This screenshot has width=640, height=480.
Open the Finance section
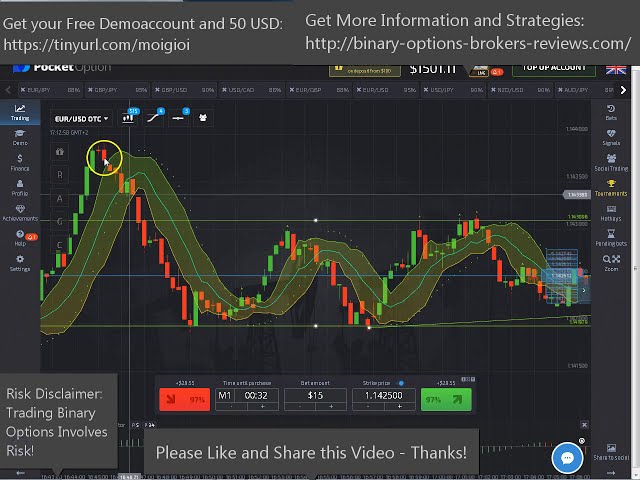pyautogui.click(x=20, y=162)
